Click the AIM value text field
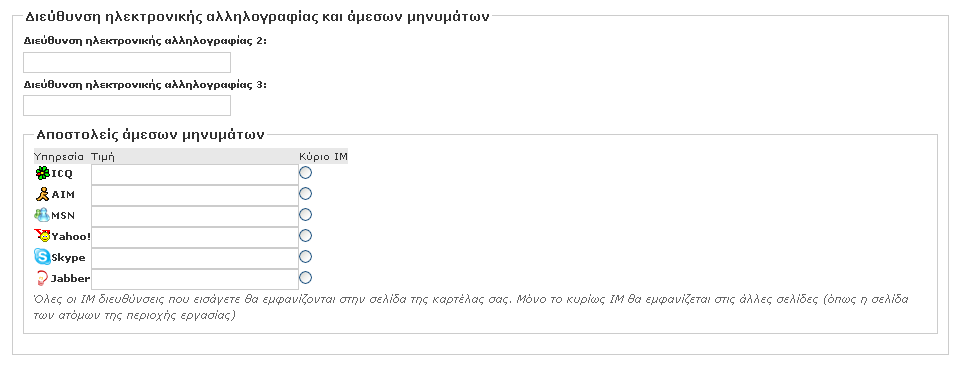958x368 pixels. click(195, 196)
